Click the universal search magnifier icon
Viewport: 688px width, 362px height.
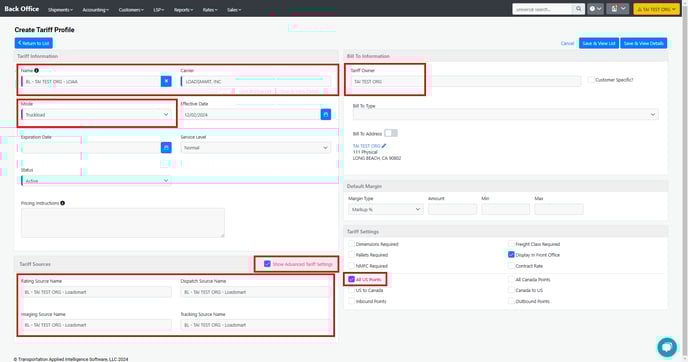click(579, 9)
